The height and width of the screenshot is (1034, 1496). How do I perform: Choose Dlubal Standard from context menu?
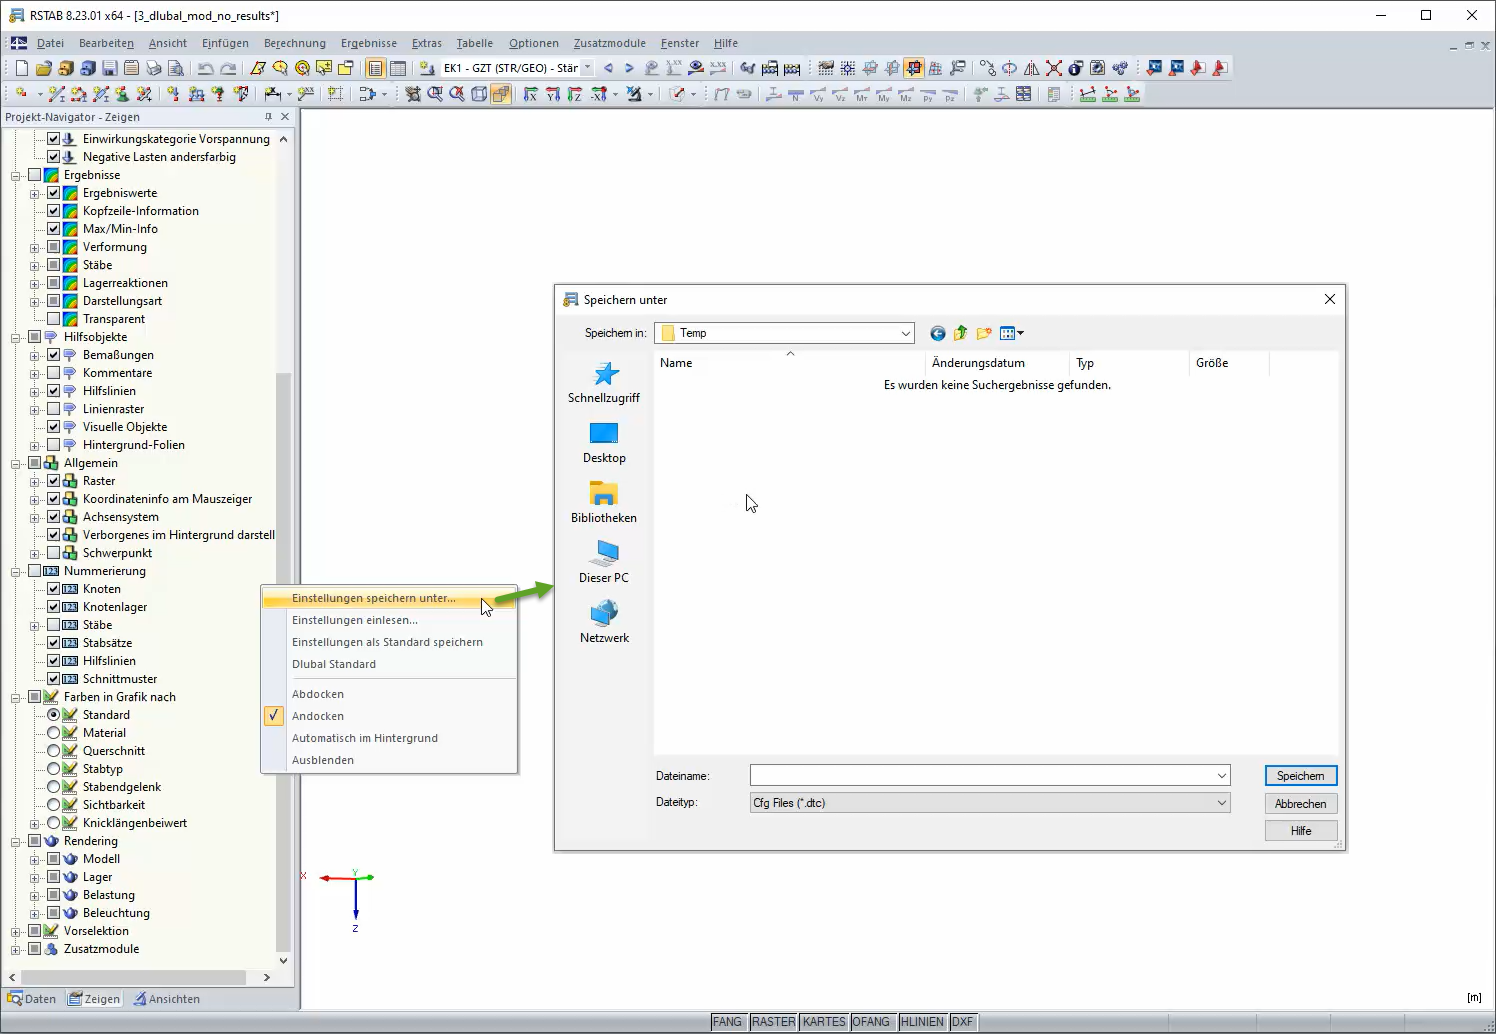coord(334,664)
